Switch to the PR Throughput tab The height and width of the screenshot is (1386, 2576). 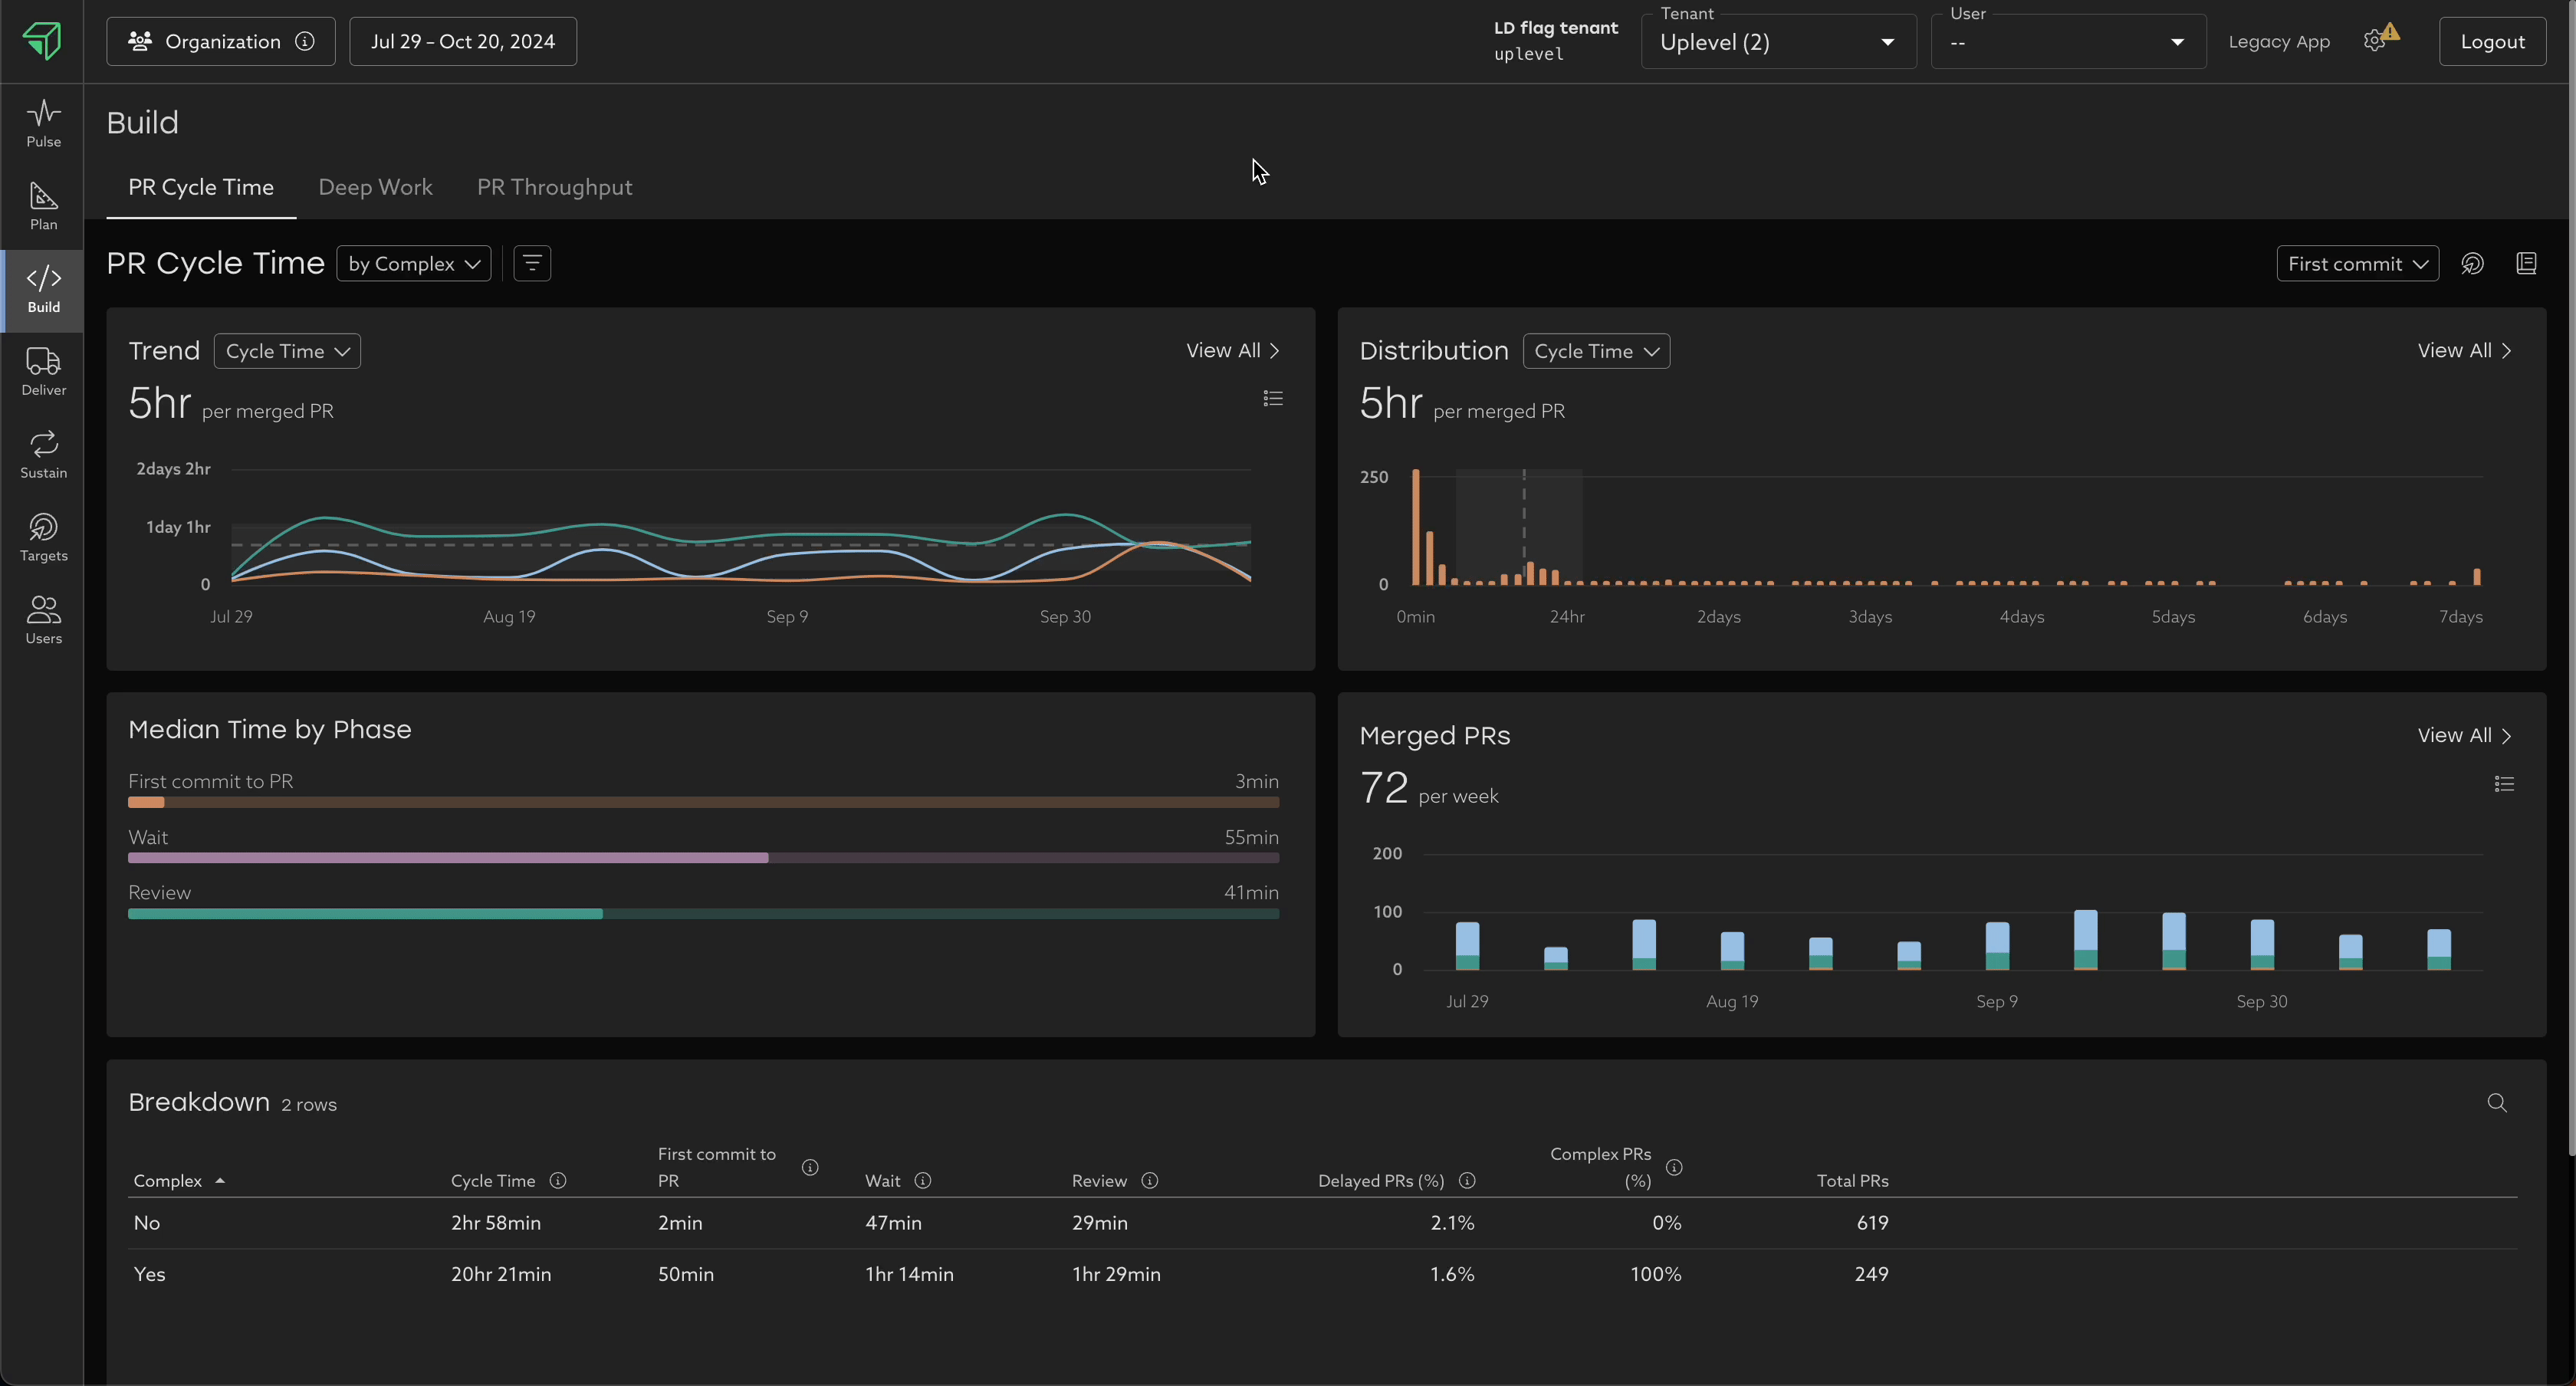[554, 188]
